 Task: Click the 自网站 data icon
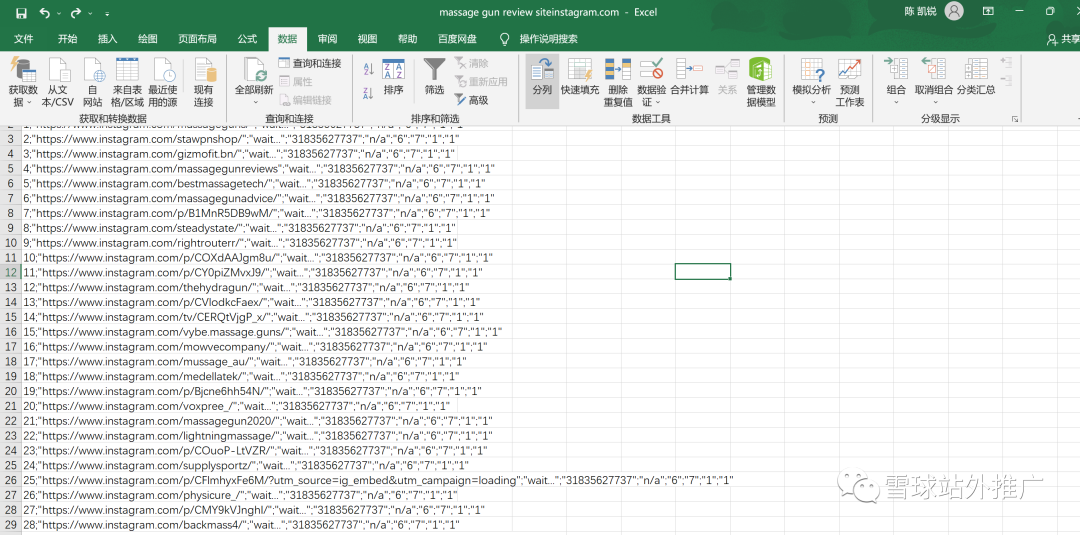click(x=93, y=82)
